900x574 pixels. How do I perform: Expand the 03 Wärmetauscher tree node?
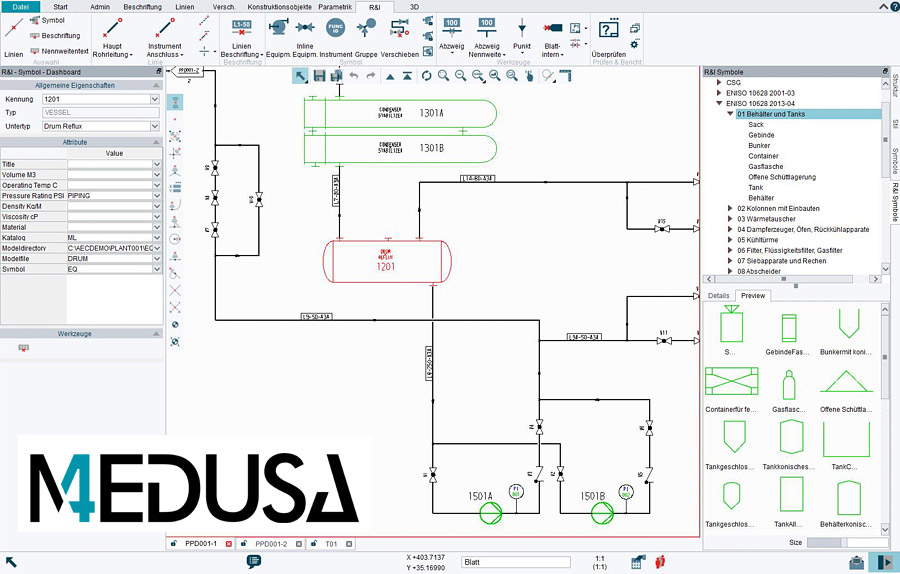[x=730, y=218]
